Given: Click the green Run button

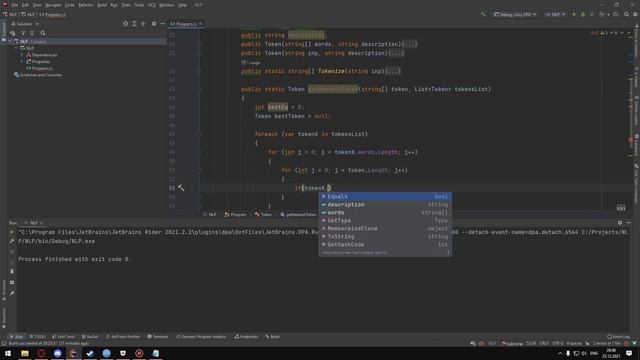Looking at the screenshot, I should coord(574,15).
